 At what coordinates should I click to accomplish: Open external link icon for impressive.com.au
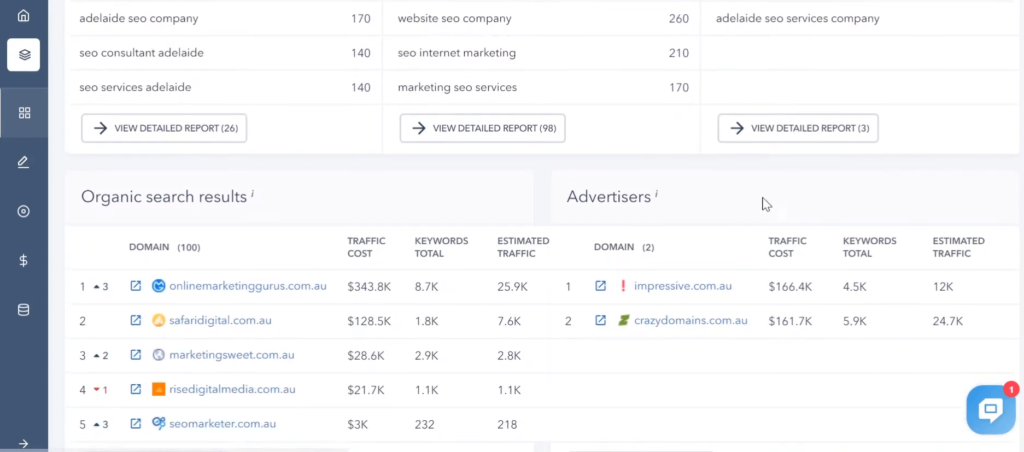coord(601,286)
